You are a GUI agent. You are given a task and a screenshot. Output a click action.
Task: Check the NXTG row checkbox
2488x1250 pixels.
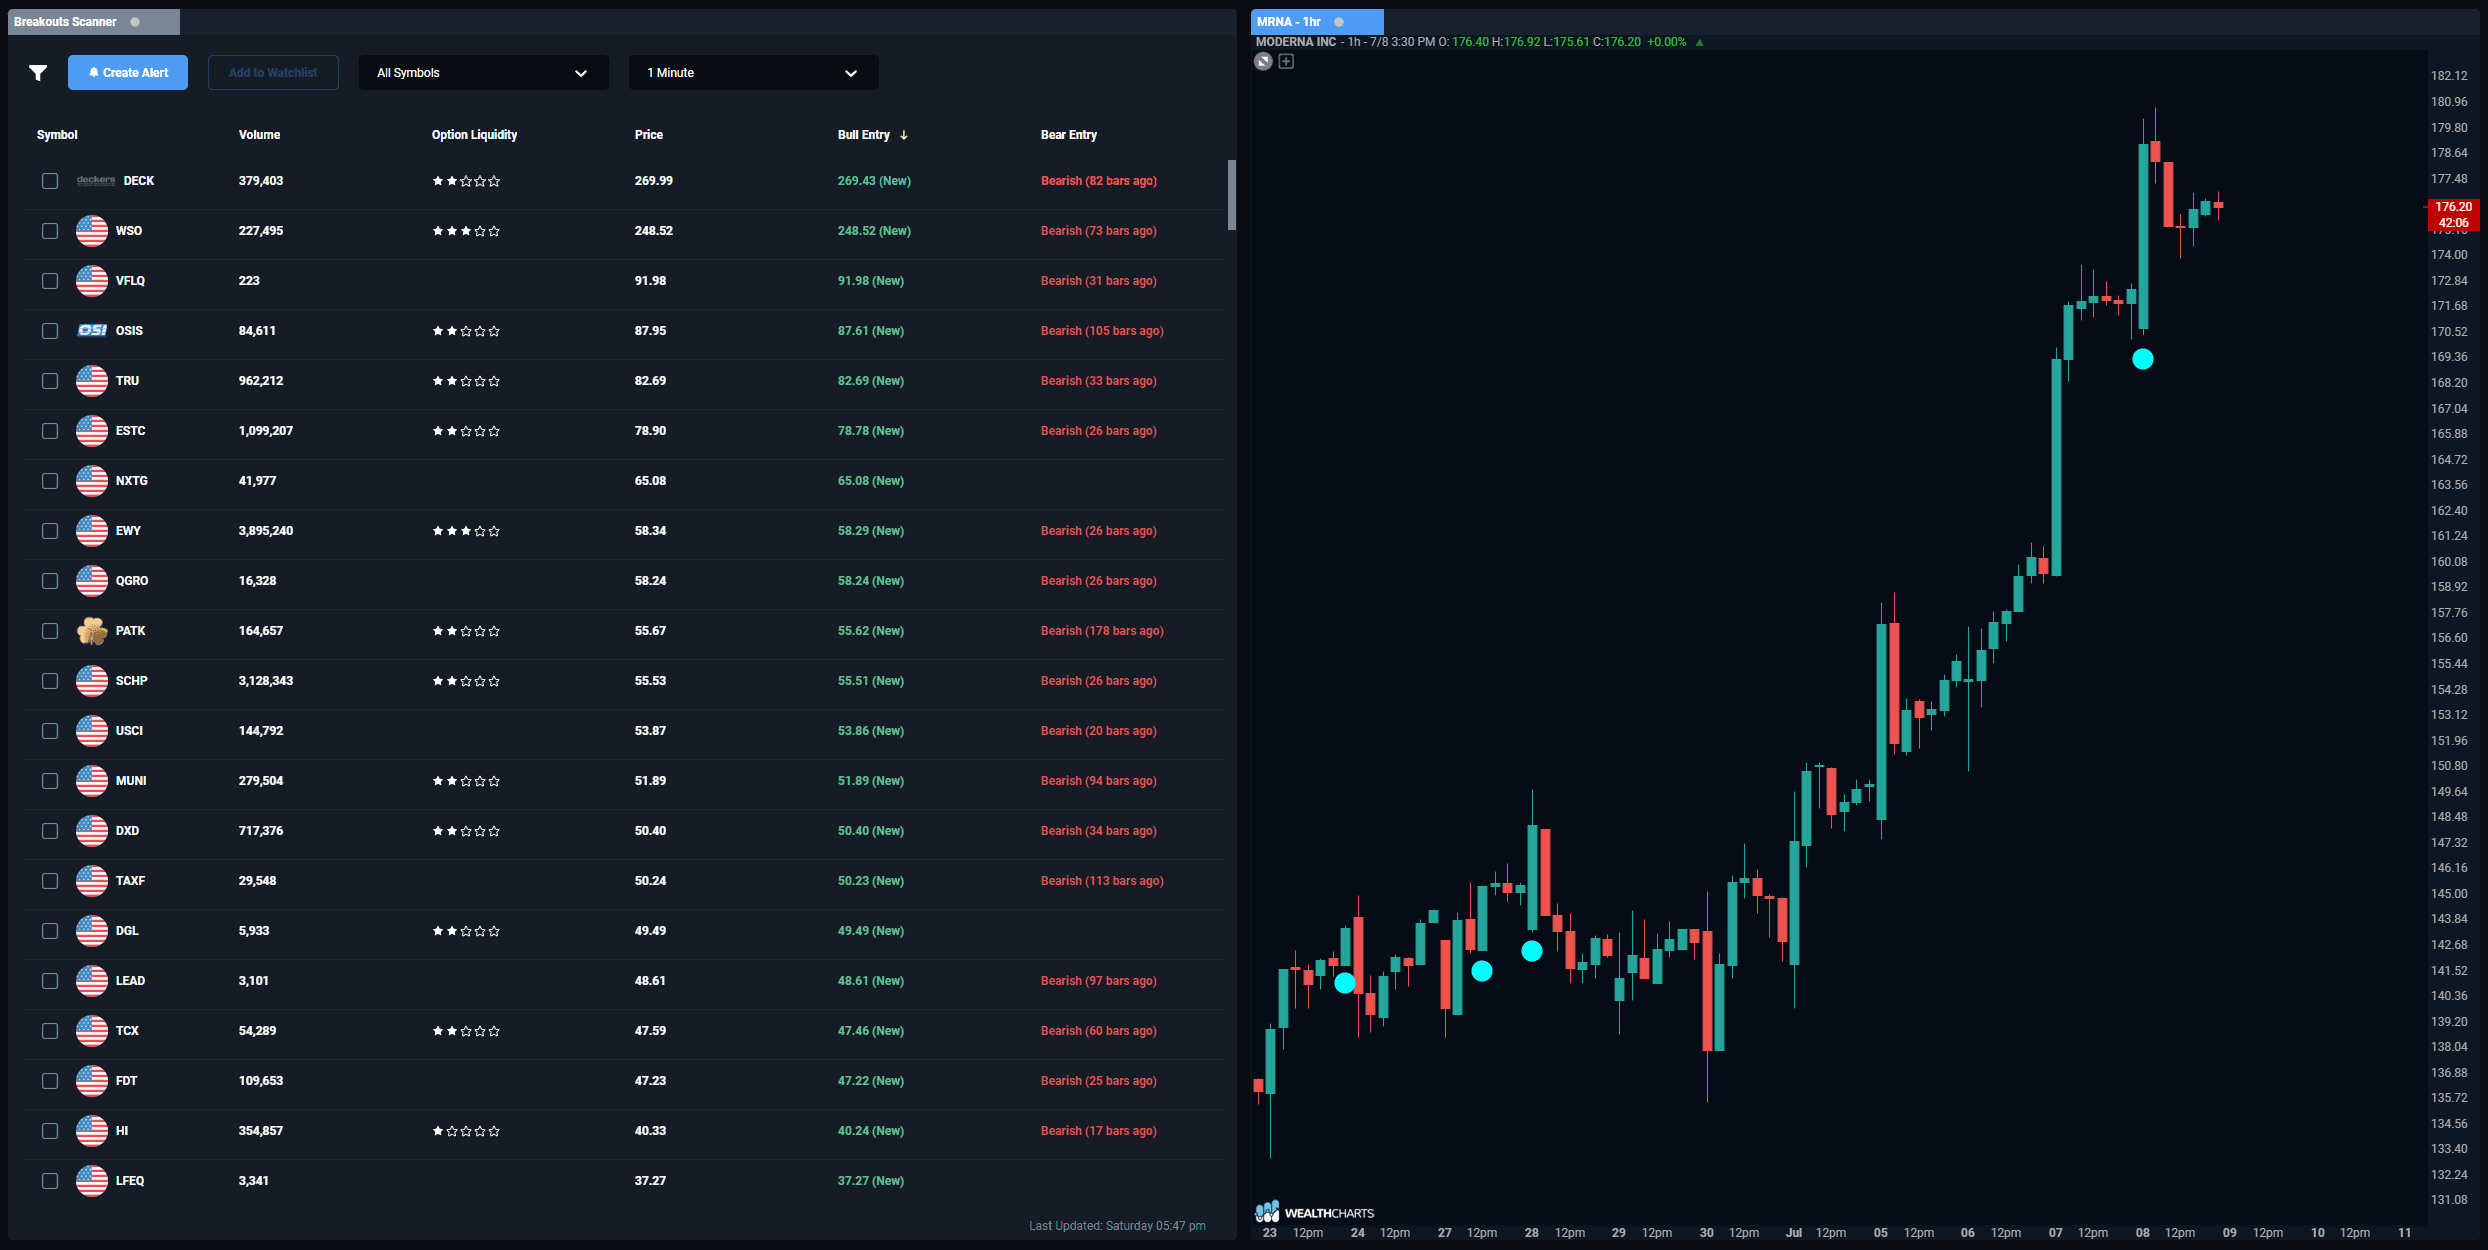coord(50,481)
